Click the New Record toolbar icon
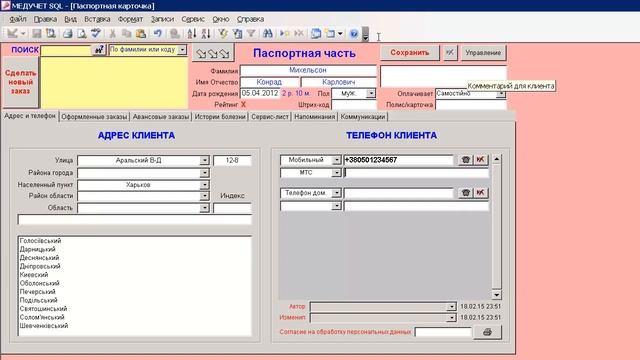Image resolution: width=640 pixels, height=360 pixels. click(x=284, y=33)
